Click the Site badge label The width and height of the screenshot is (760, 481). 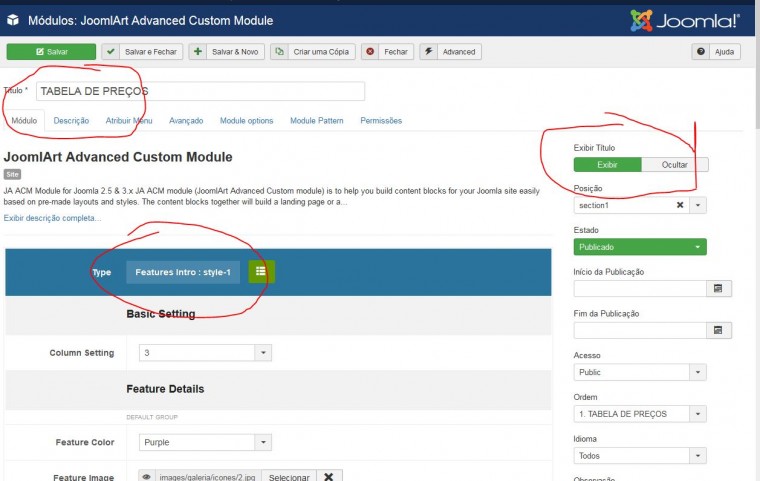tap(13, 175)
